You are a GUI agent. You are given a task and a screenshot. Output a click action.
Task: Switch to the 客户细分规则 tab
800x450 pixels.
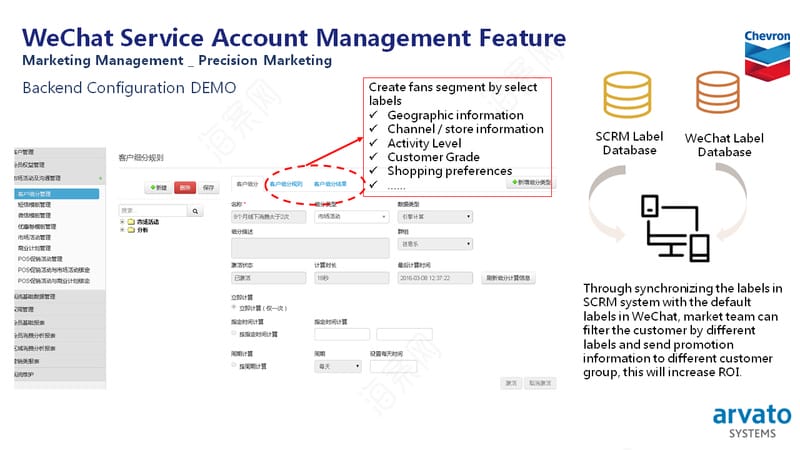(x=286, y=184)
